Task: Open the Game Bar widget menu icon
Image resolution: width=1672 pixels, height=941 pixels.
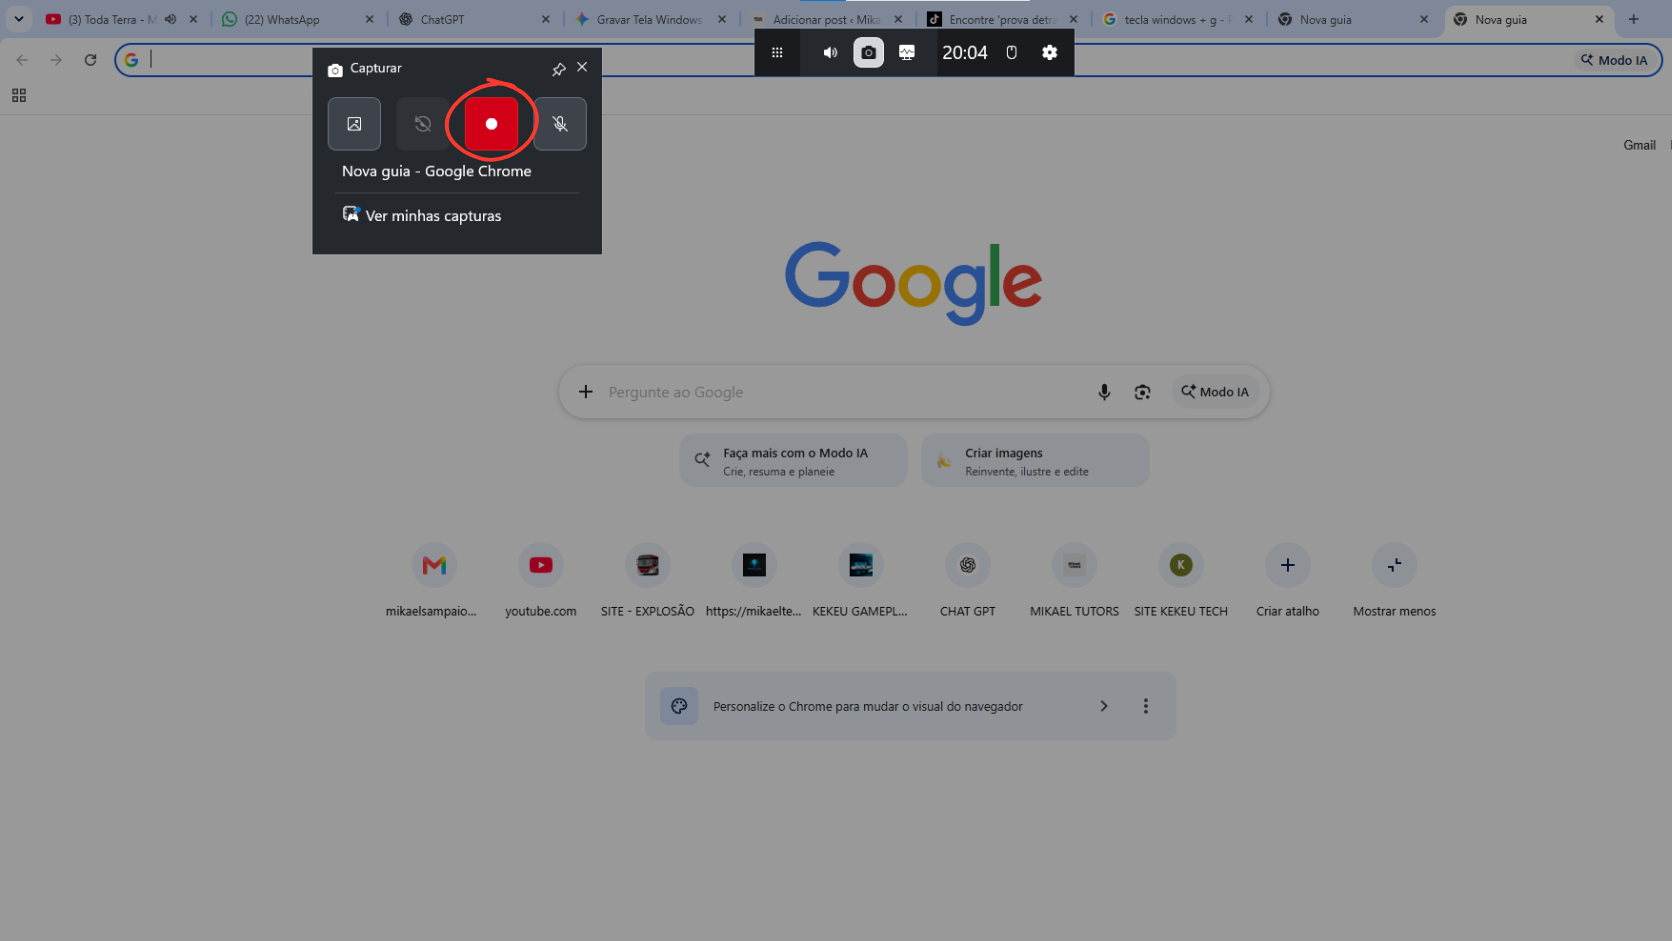Action: tap(777, 52)
